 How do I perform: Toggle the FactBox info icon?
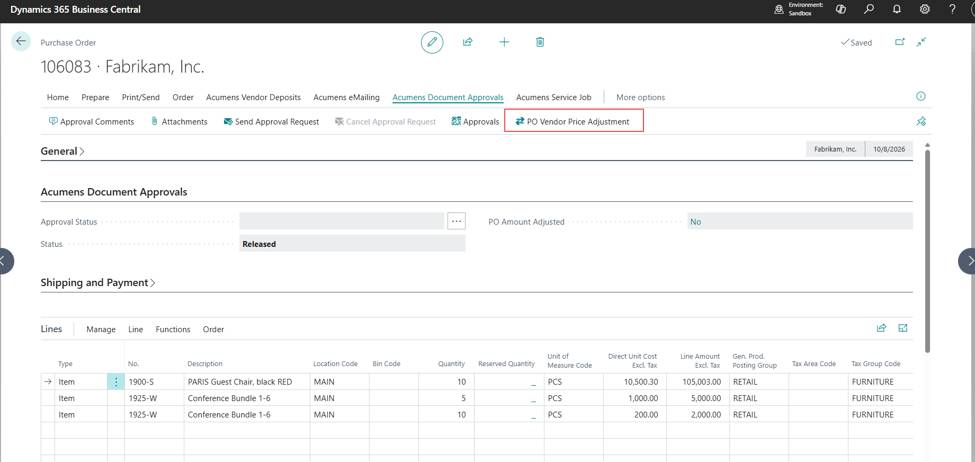click(921, 96)
